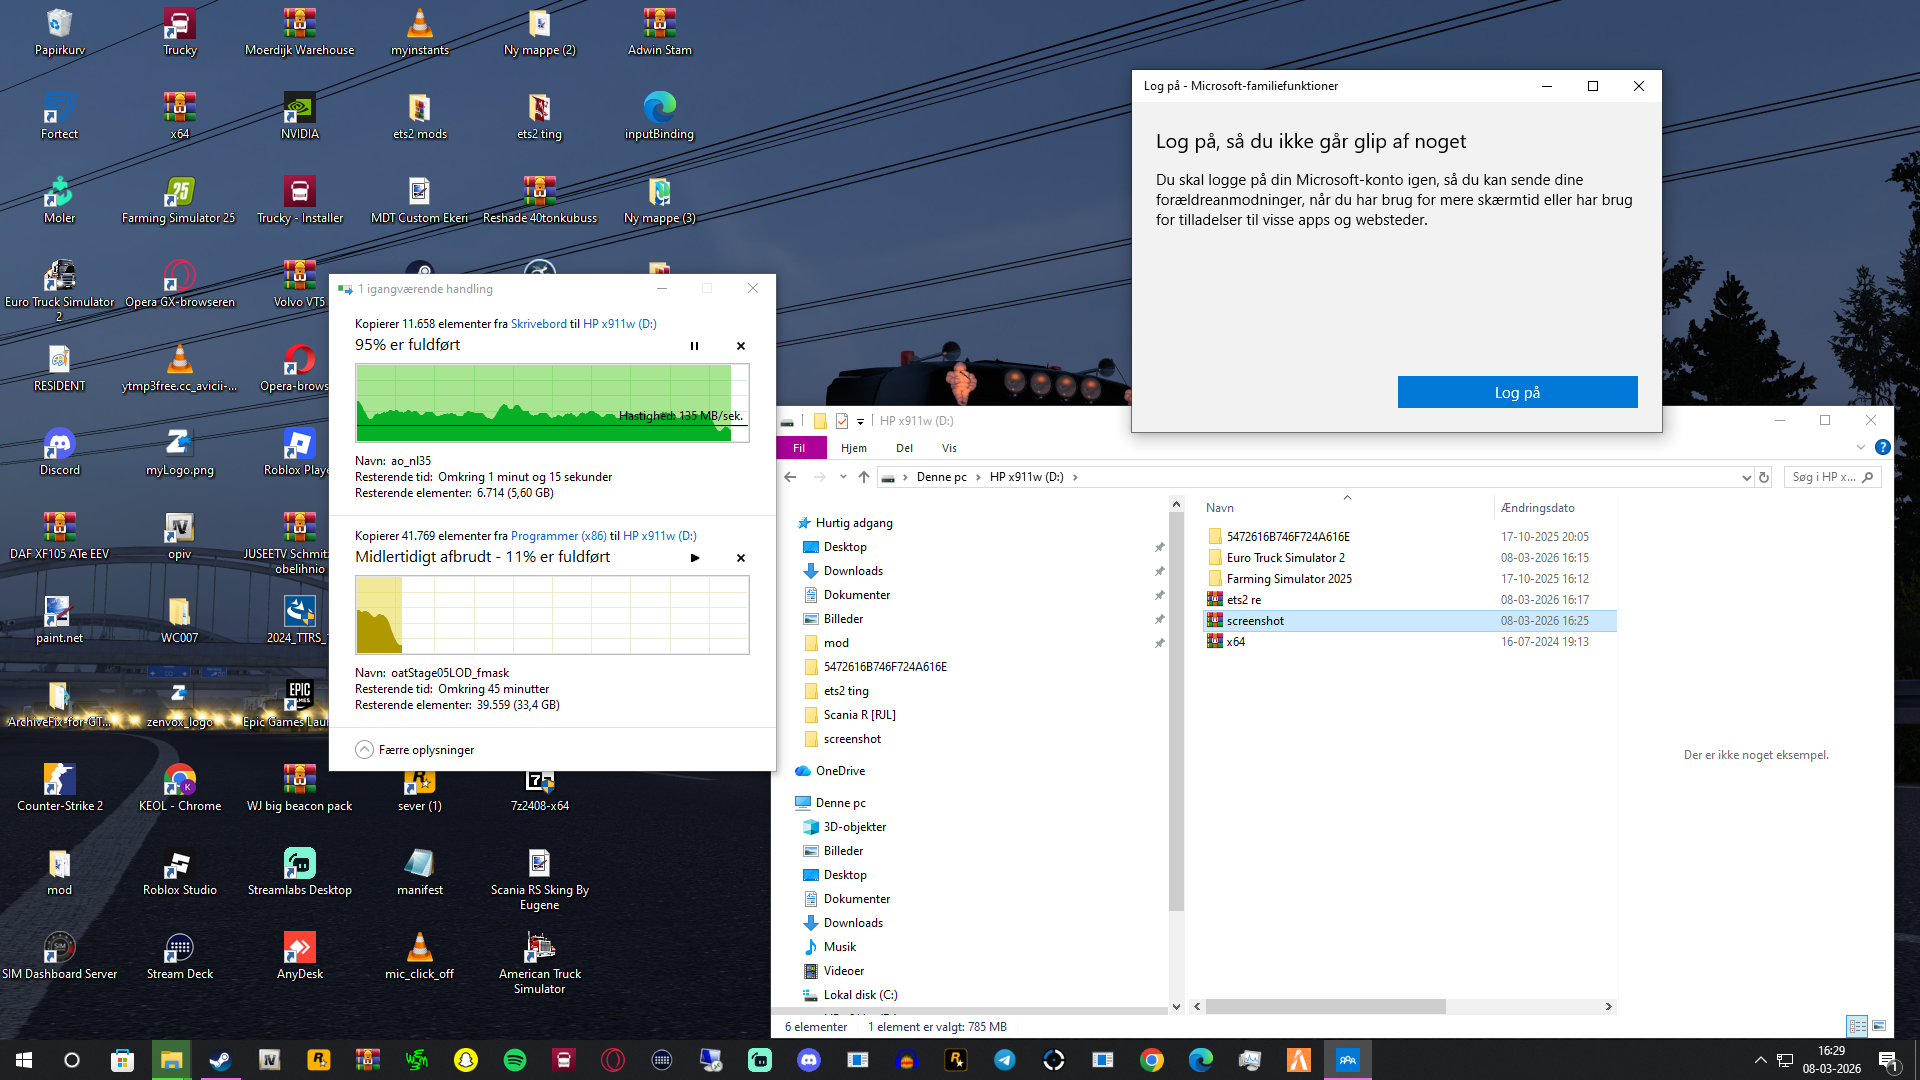Resume the paused Programmer (x86) copy

click(x=695, y=558)
